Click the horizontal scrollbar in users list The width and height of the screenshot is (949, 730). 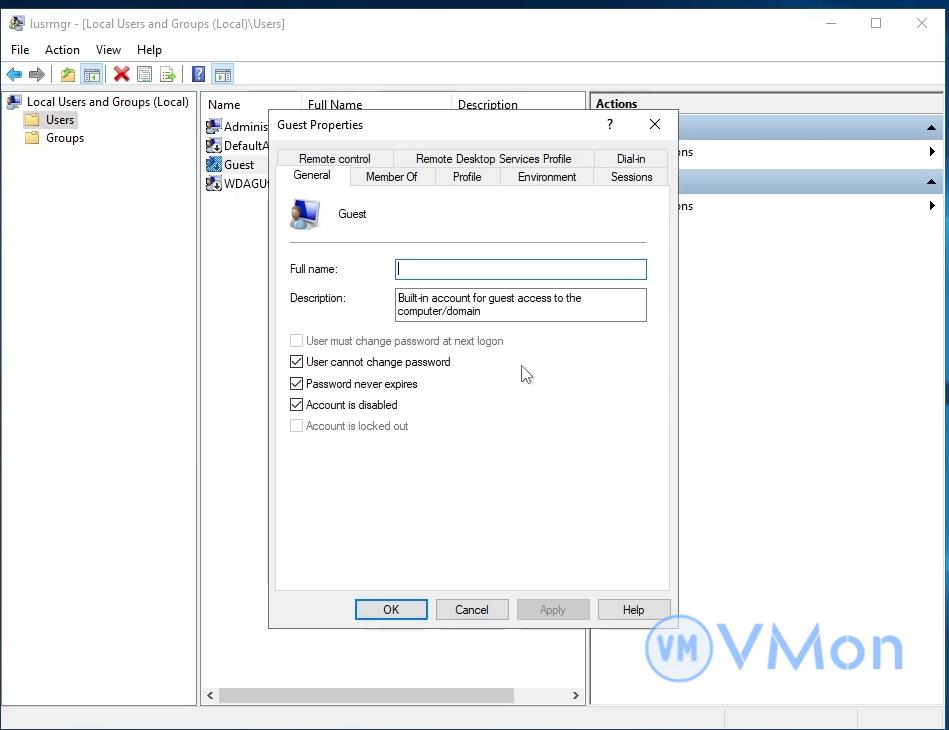pos(366,695)
